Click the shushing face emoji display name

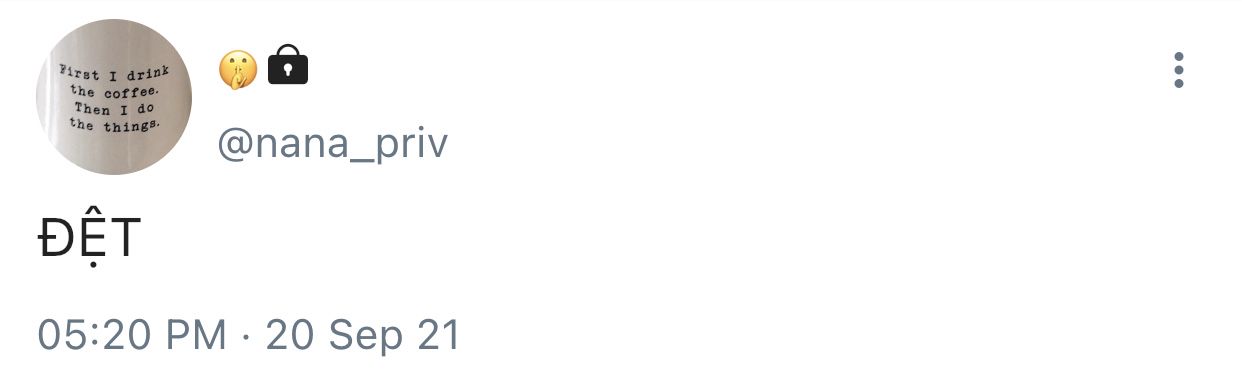238,68
